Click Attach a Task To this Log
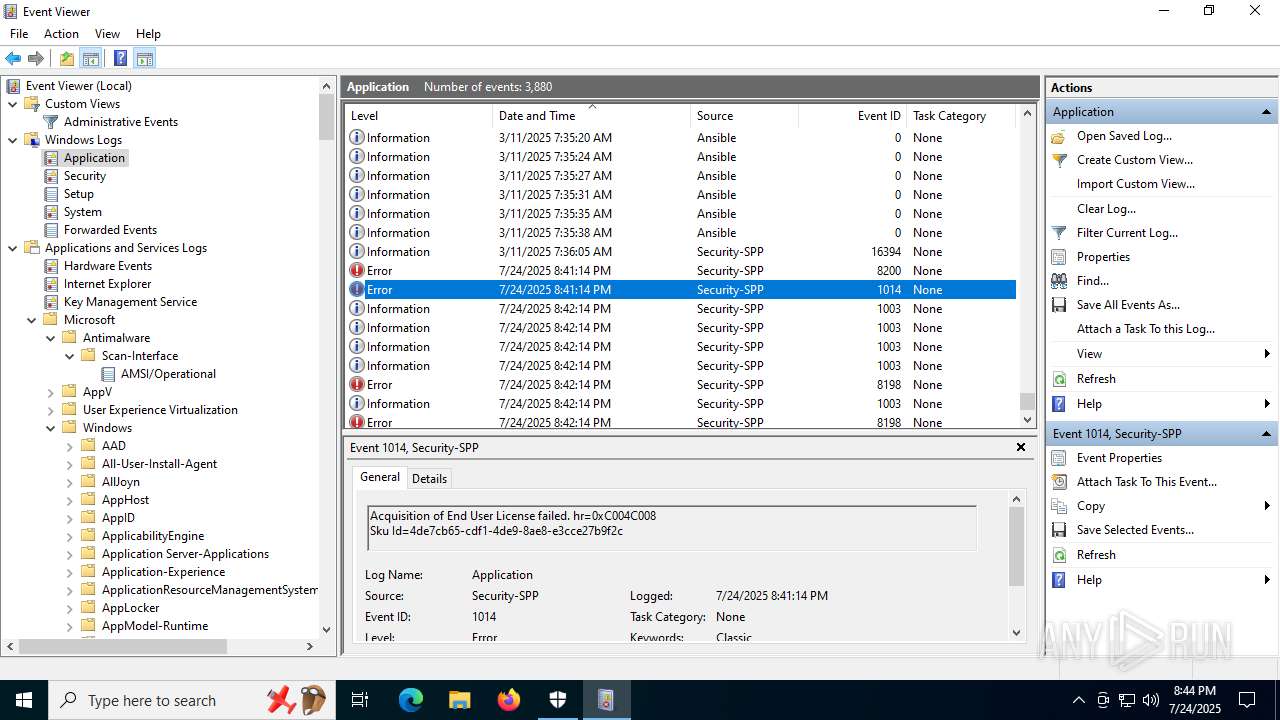1280x720 pixels. [1146, 329]
